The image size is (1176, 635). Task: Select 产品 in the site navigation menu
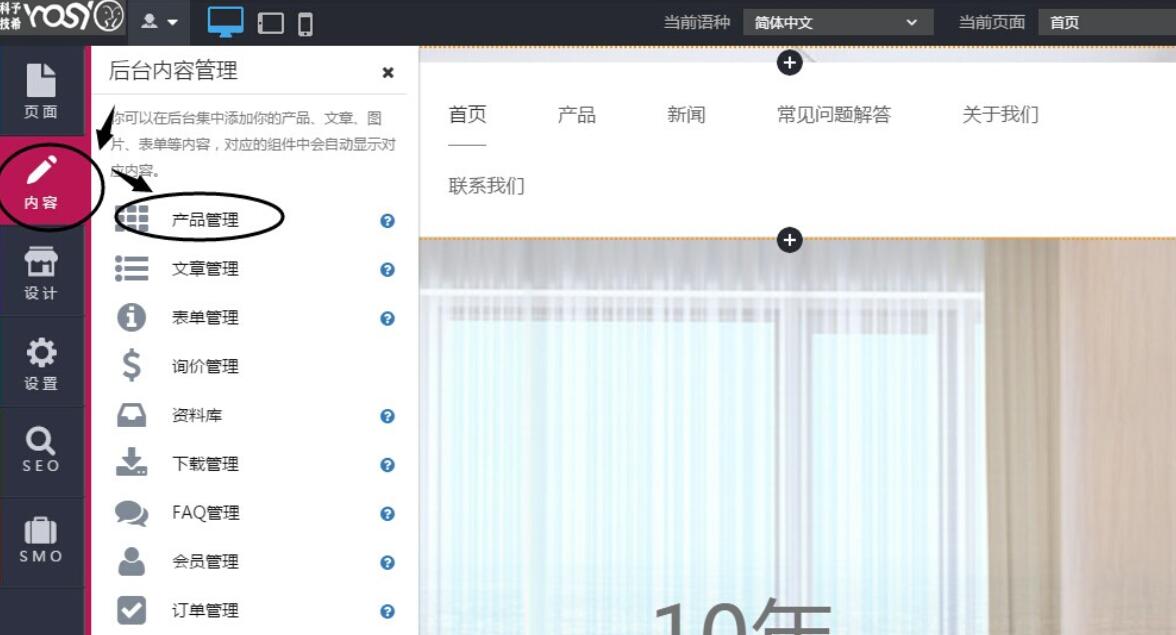(575, 115)
